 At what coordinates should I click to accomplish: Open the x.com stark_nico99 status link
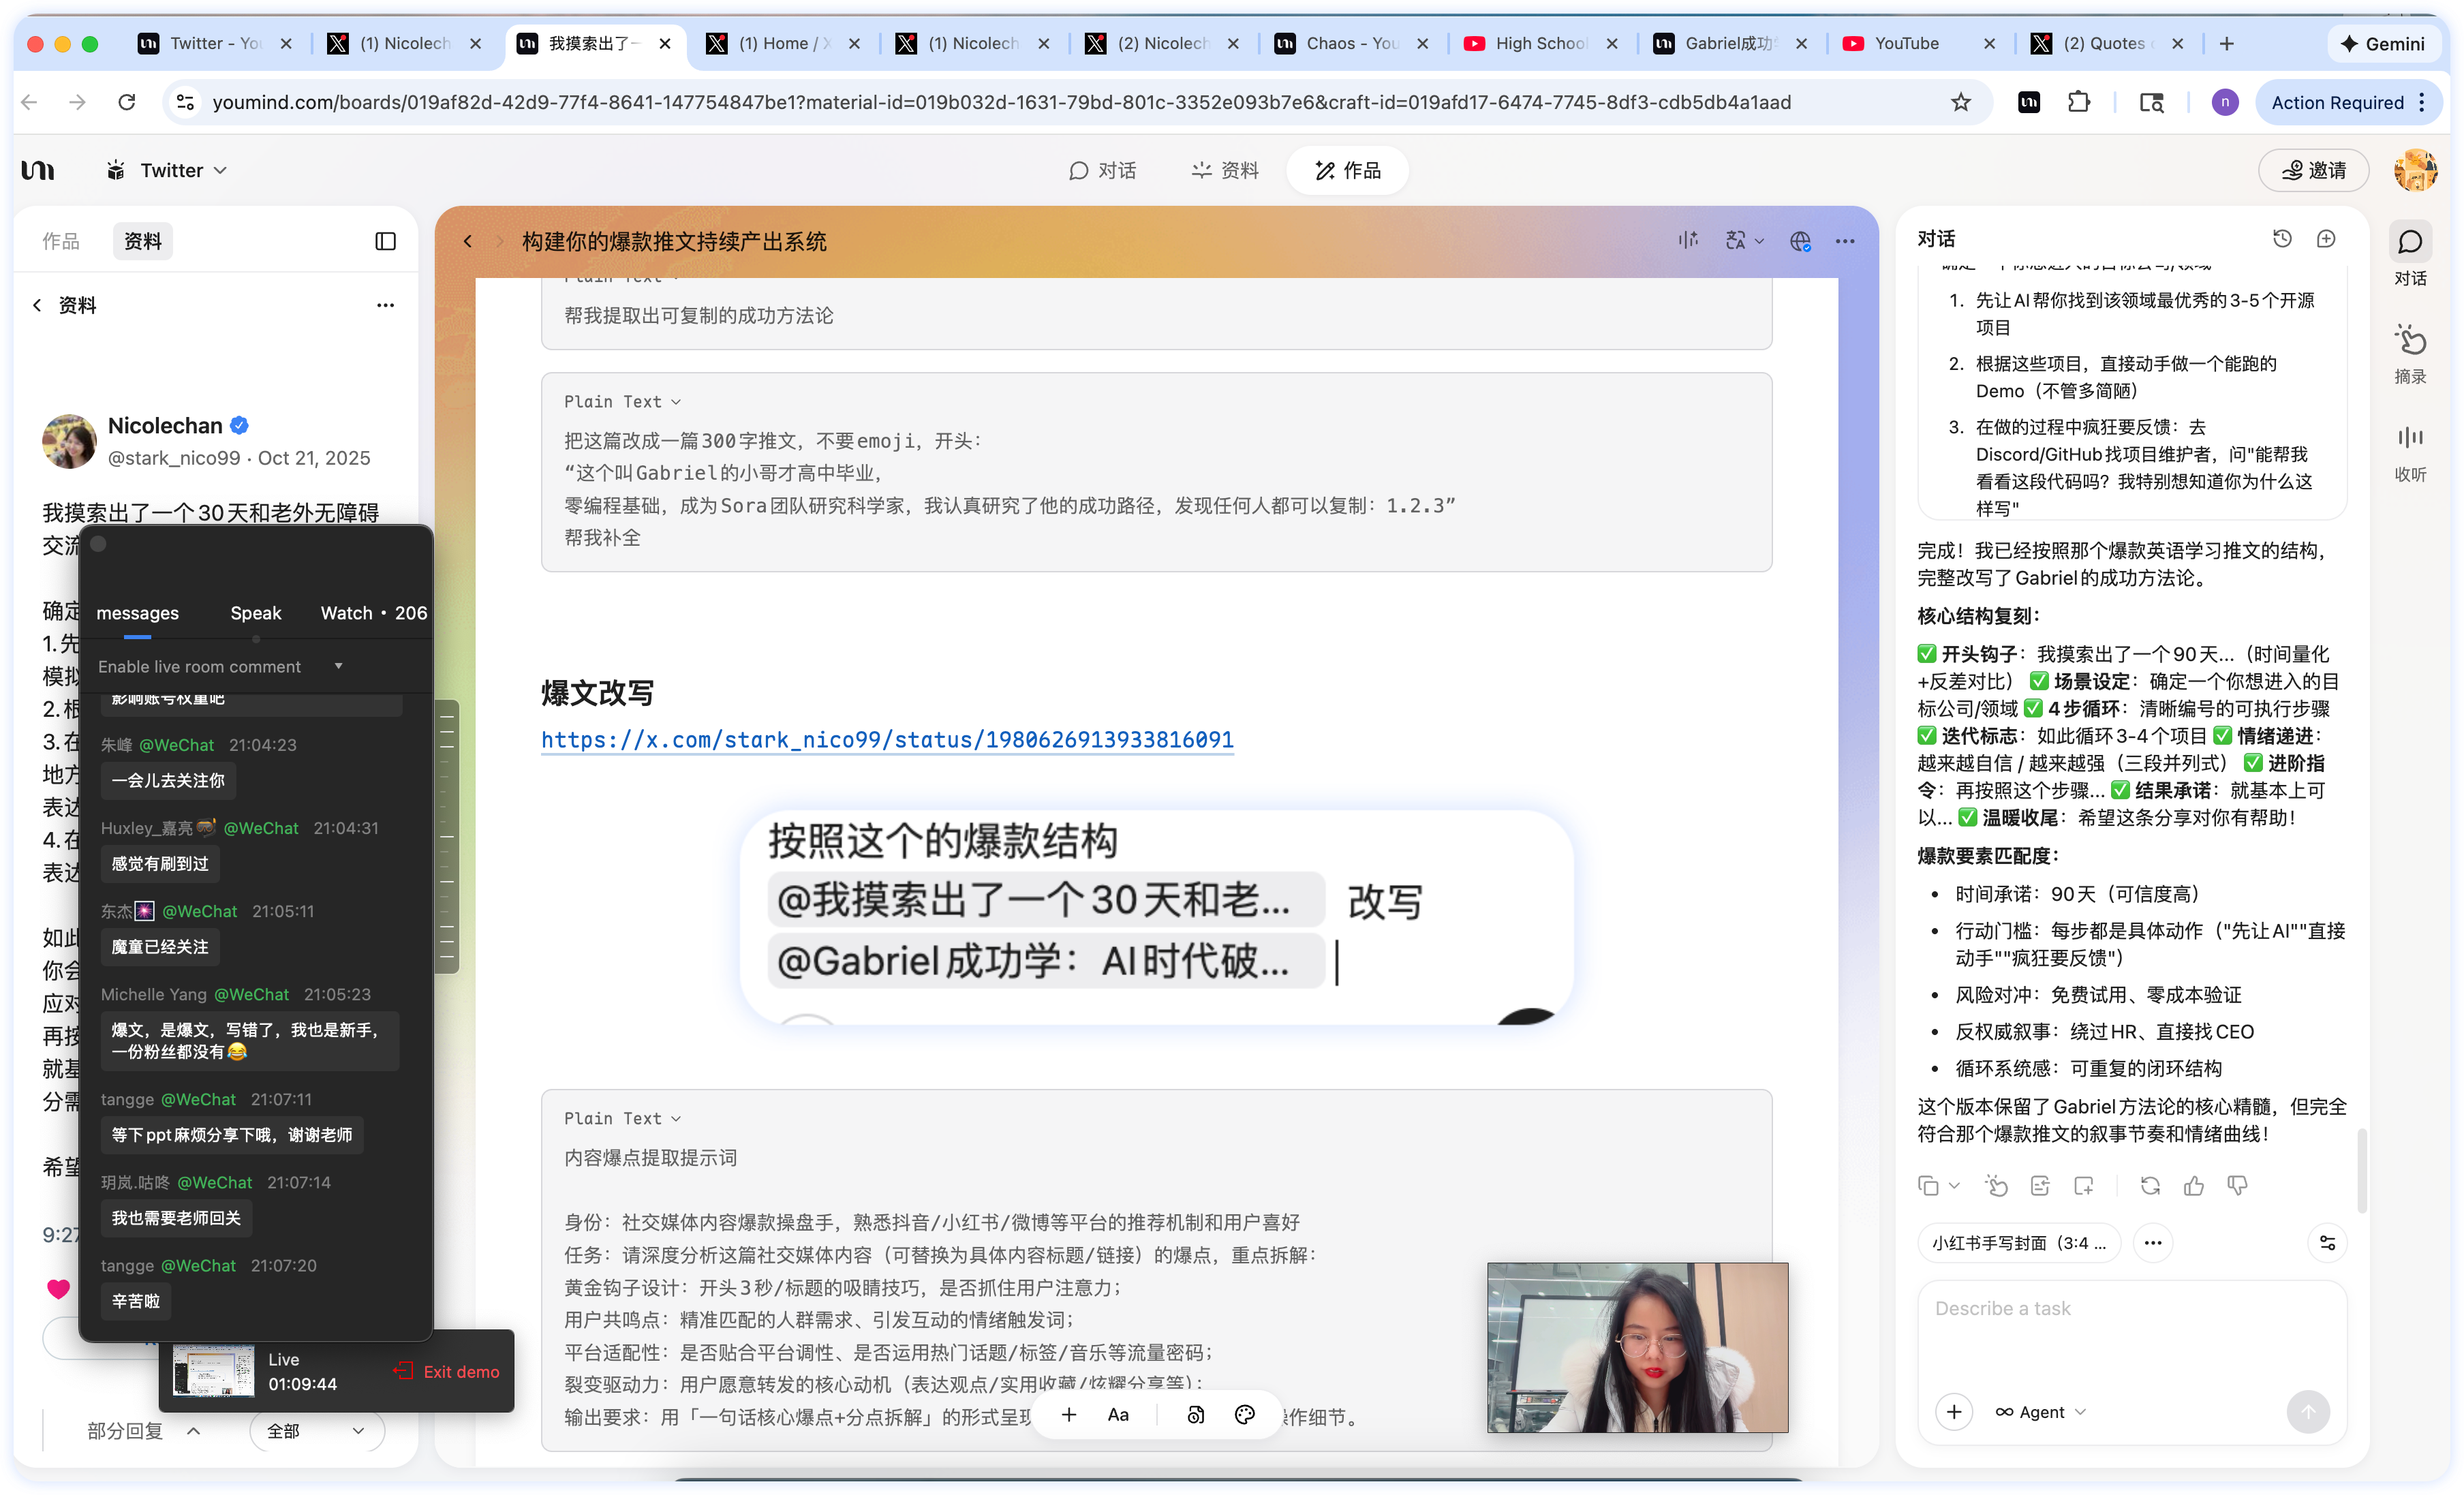coord(887,740)
